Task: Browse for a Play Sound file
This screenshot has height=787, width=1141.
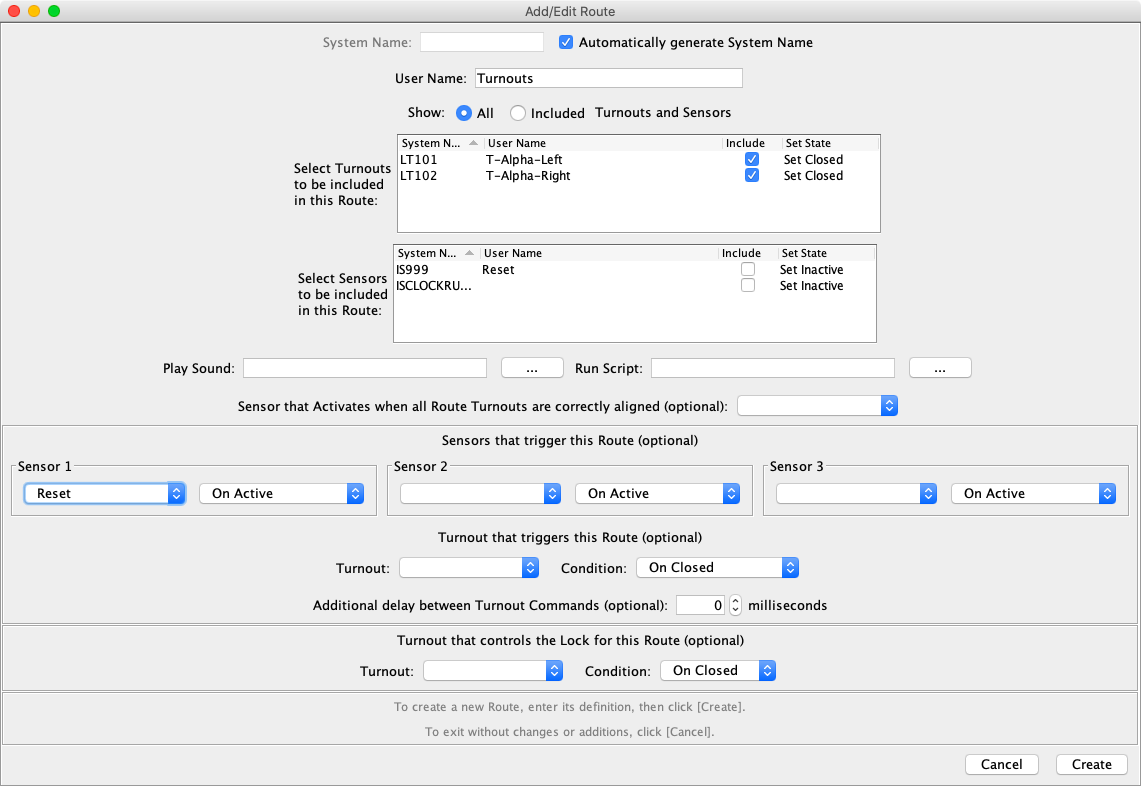Action: tap(532, 369)
